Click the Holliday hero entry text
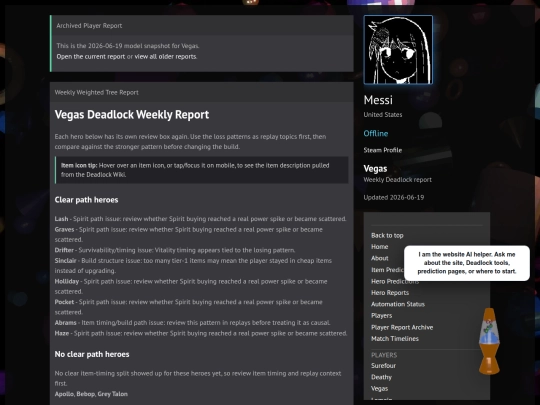Viewport: 540px width, 405px height. 191,287
